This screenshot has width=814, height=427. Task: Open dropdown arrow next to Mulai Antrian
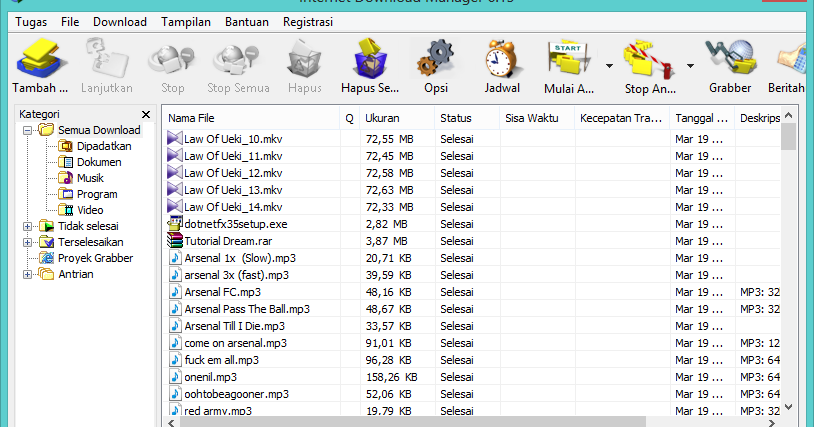(x=609, y=66)
